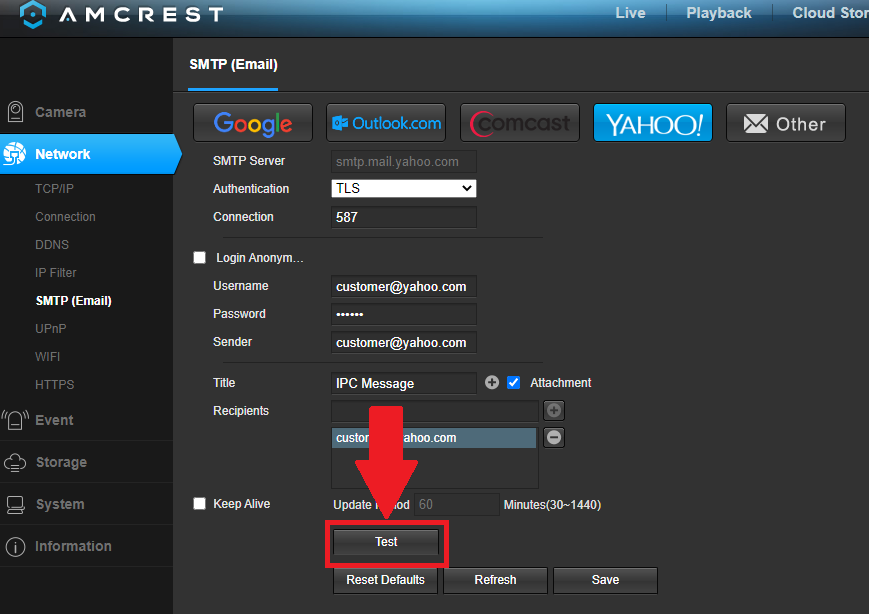Choose the Google email preset

pyautogui.click(x=253, y=123)
